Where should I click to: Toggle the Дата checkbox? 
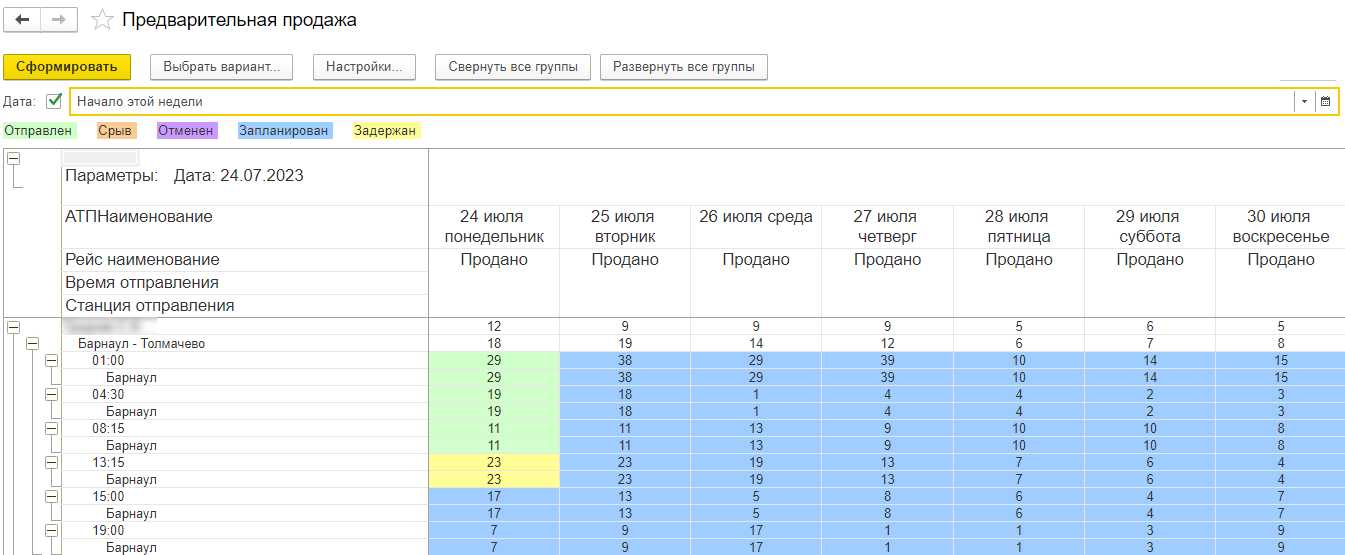coord(54,101)
